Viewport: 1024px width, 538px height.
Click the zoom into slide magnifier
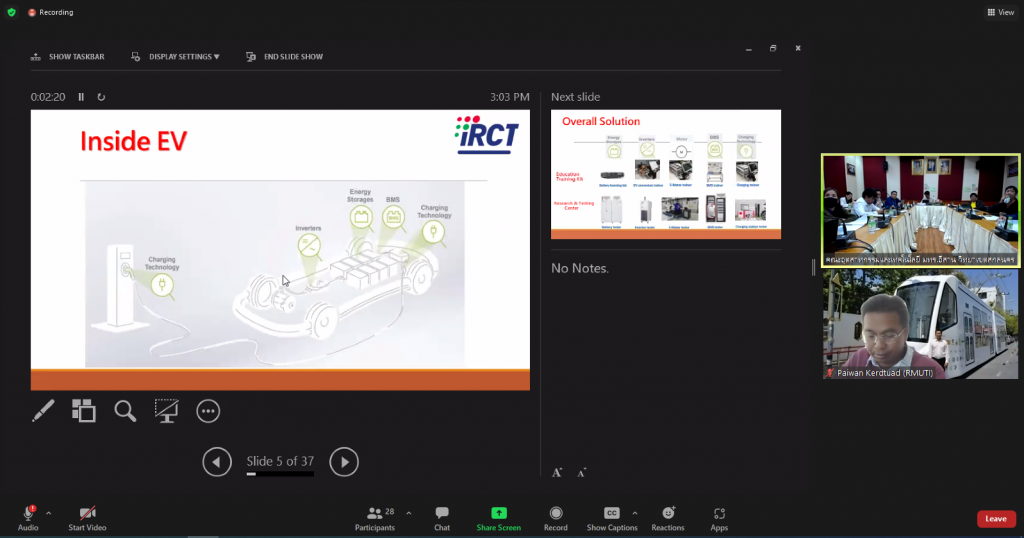tap(125, 410)
